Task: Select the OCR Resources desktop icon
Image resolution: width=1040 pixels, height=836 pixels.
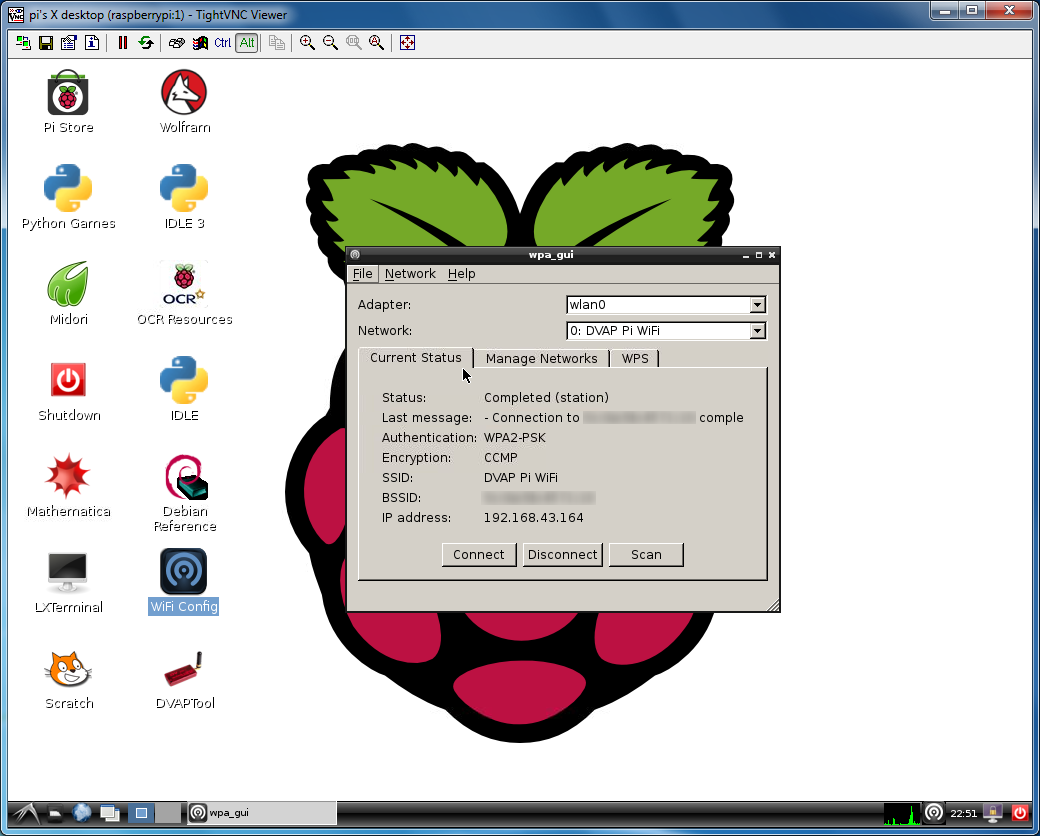Action: [x=184, y=293]
